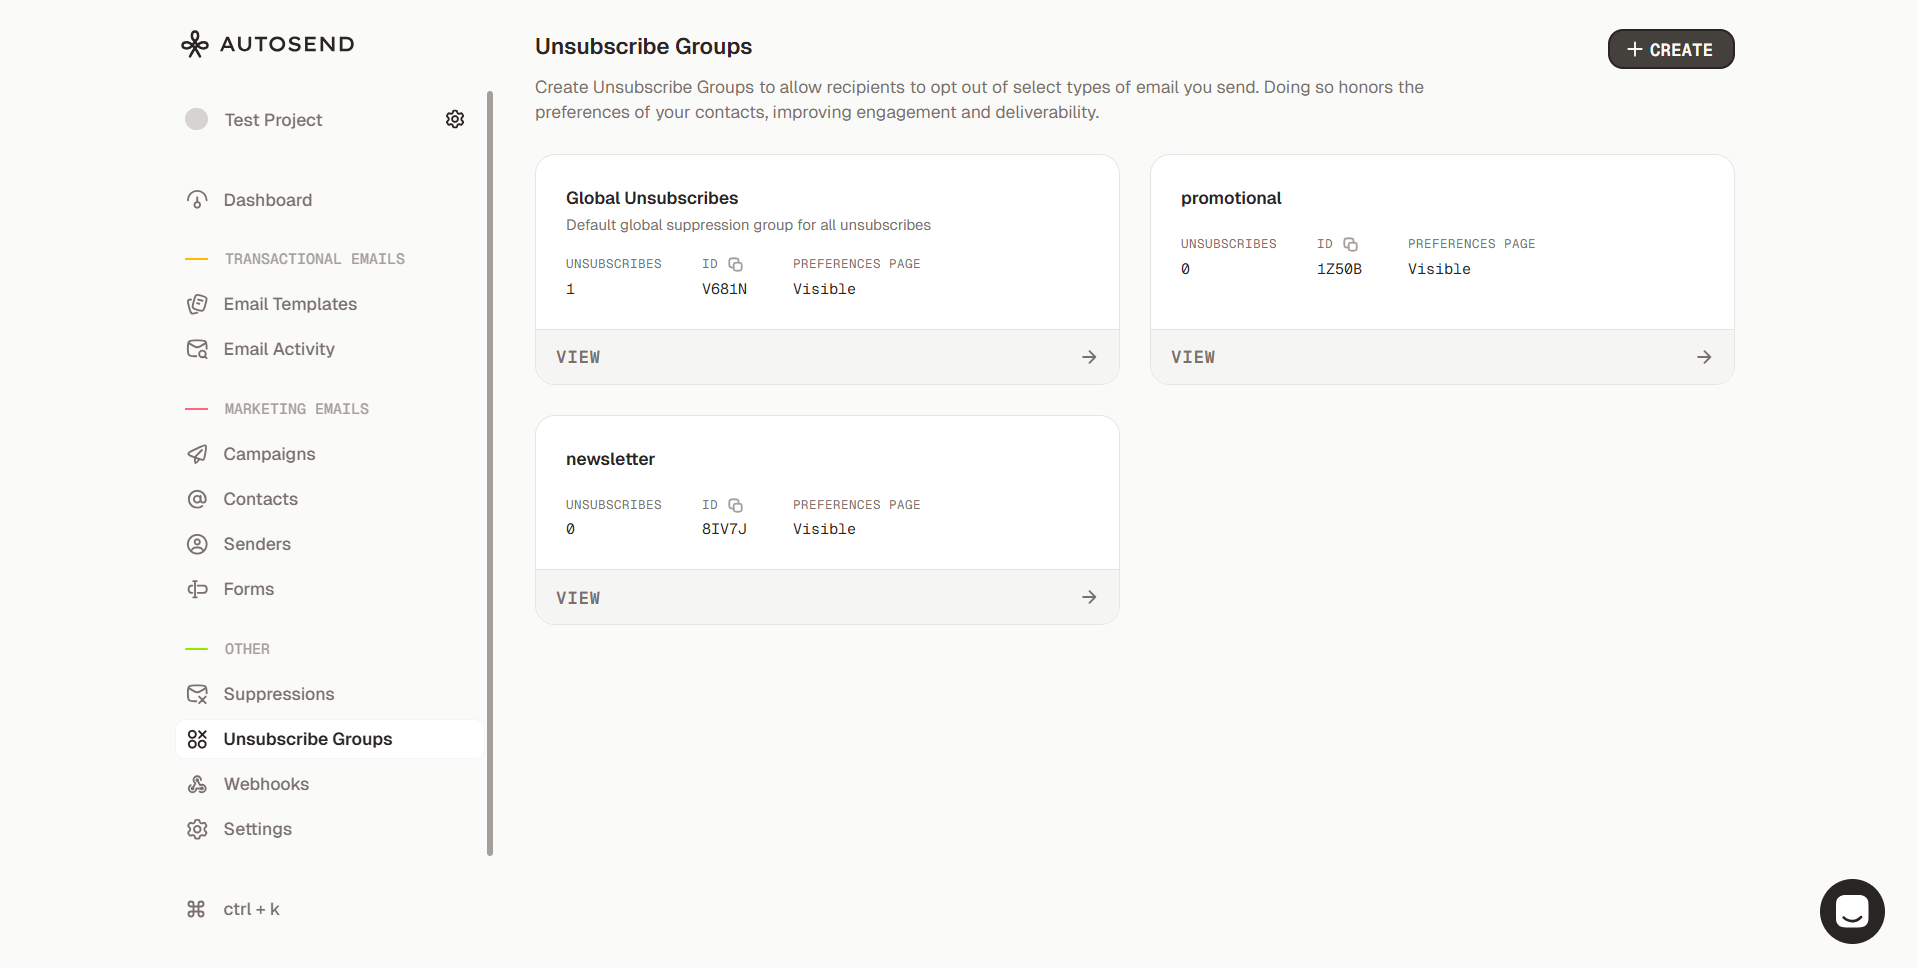Image resolution: width=1918 pixels, height=968 pixels.
Task: Open the promotional group via the arrow
Action: point(1704,356)
